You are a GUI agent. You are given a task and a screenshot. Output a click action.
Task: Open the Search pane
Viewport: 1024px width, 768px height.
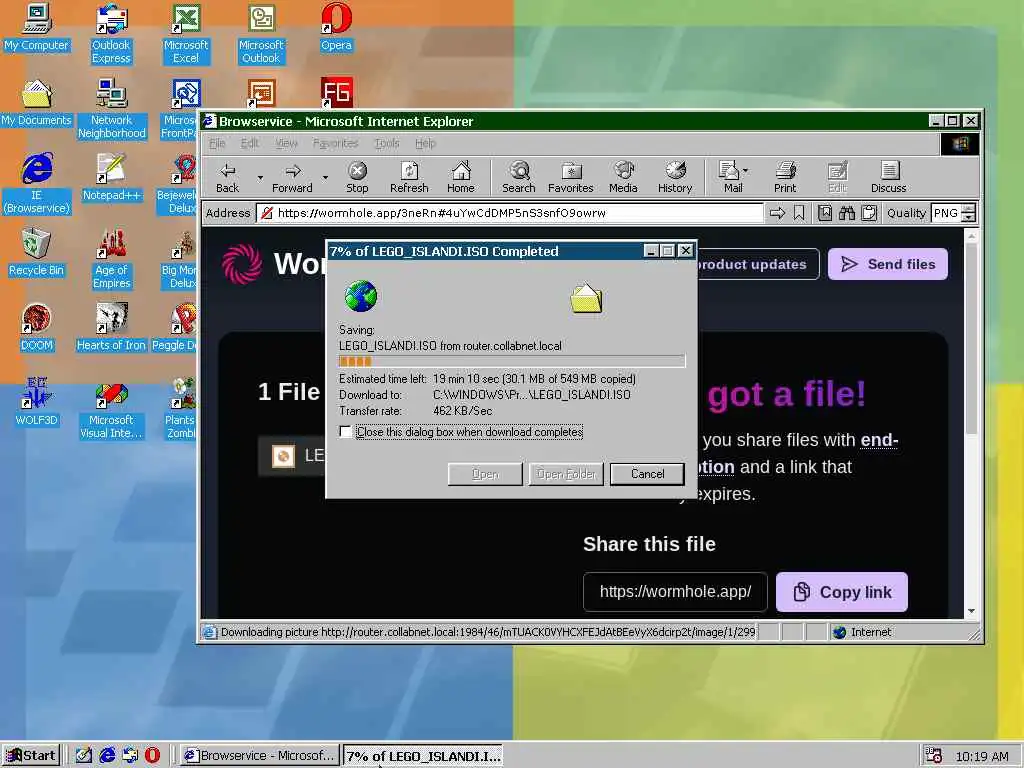[519, 177]
